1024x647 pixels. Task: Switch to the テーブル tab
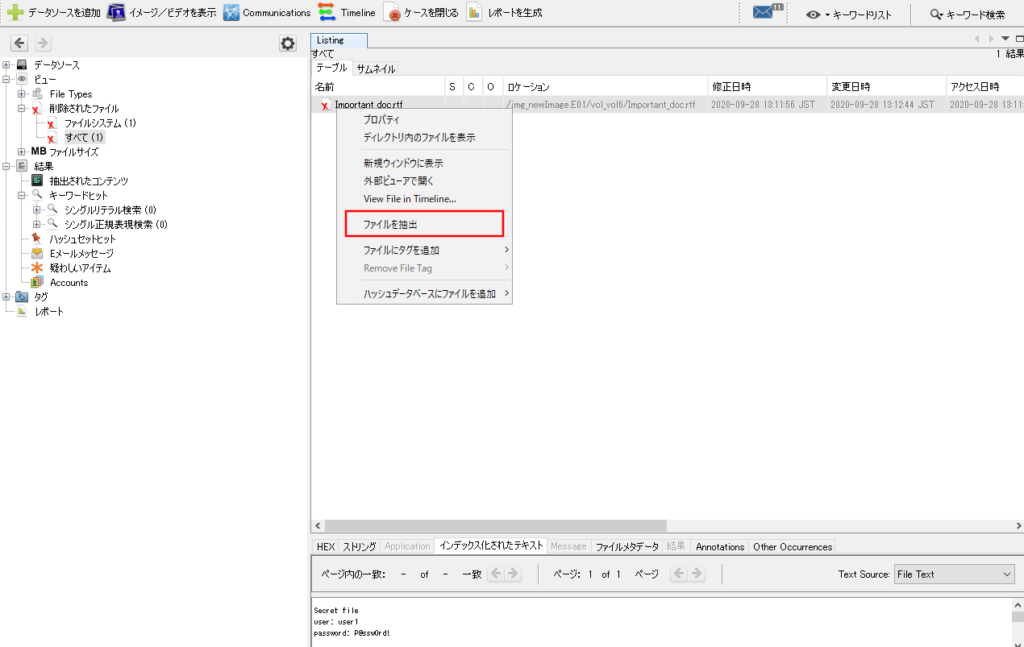tap(332, 68)
